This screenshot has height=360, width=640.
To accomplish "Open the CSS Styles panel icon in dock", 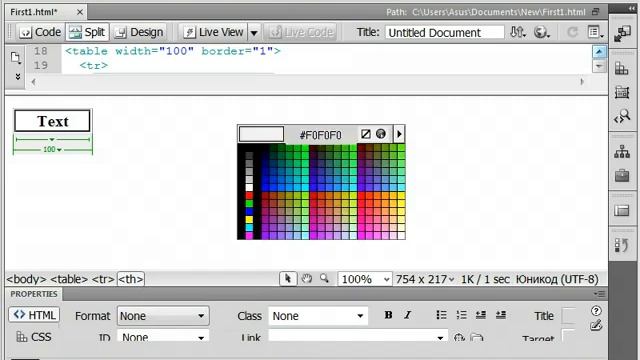I will 622,69.
